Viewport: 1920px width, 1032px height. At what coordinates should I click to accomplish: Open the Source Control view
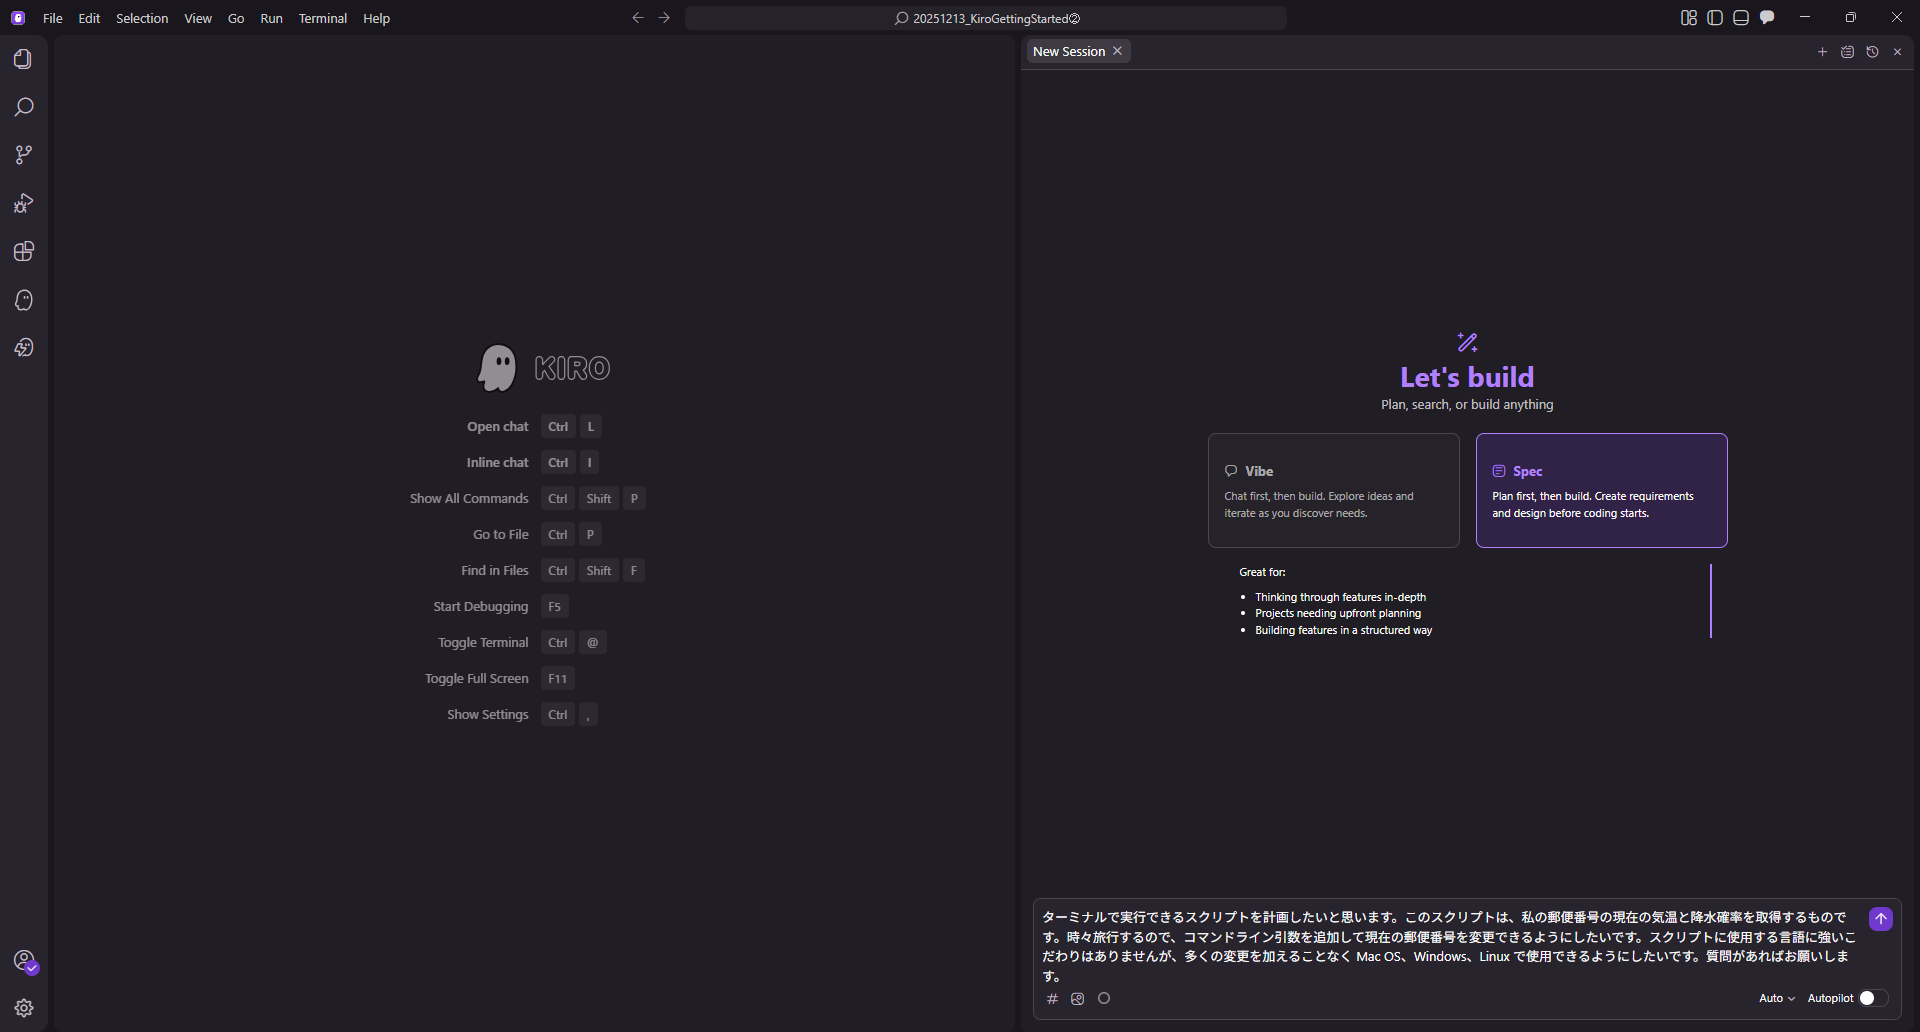[23, 155]
